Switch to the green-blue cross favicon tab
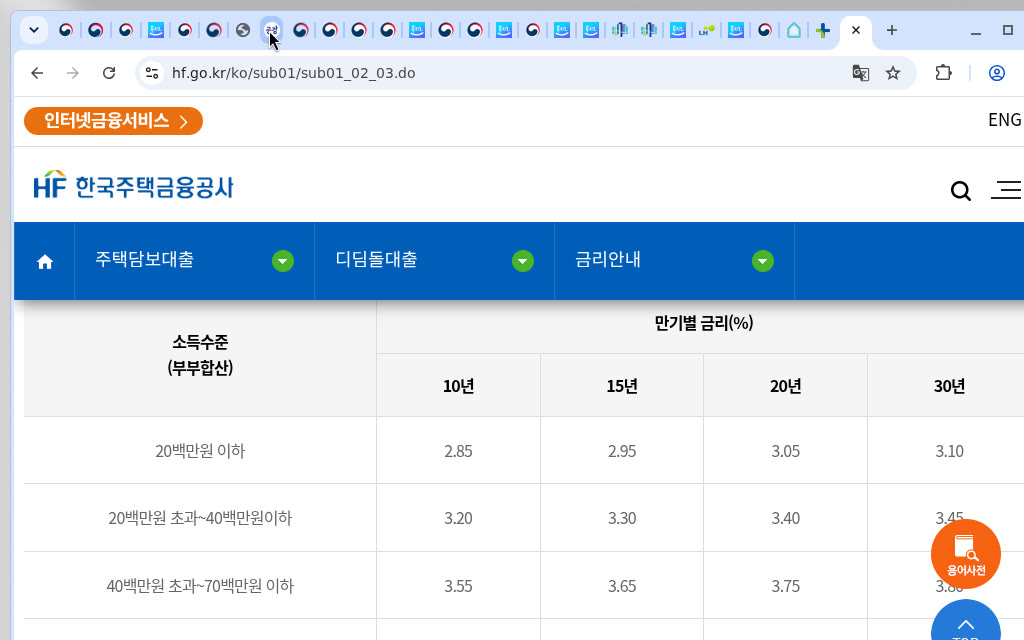The height and width of the screenshot is (640, 1024). click(x=823, y=30)
